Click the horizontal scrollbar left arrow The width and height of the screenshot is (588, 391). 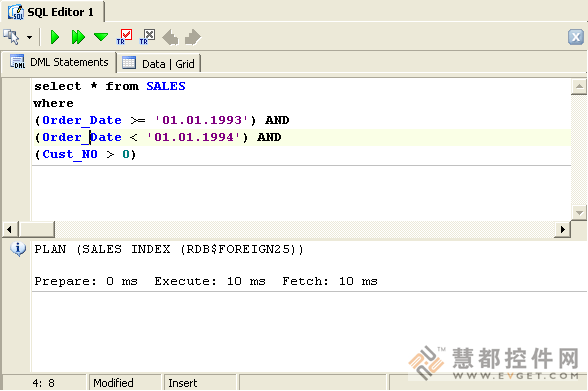(x=10, y=229)
